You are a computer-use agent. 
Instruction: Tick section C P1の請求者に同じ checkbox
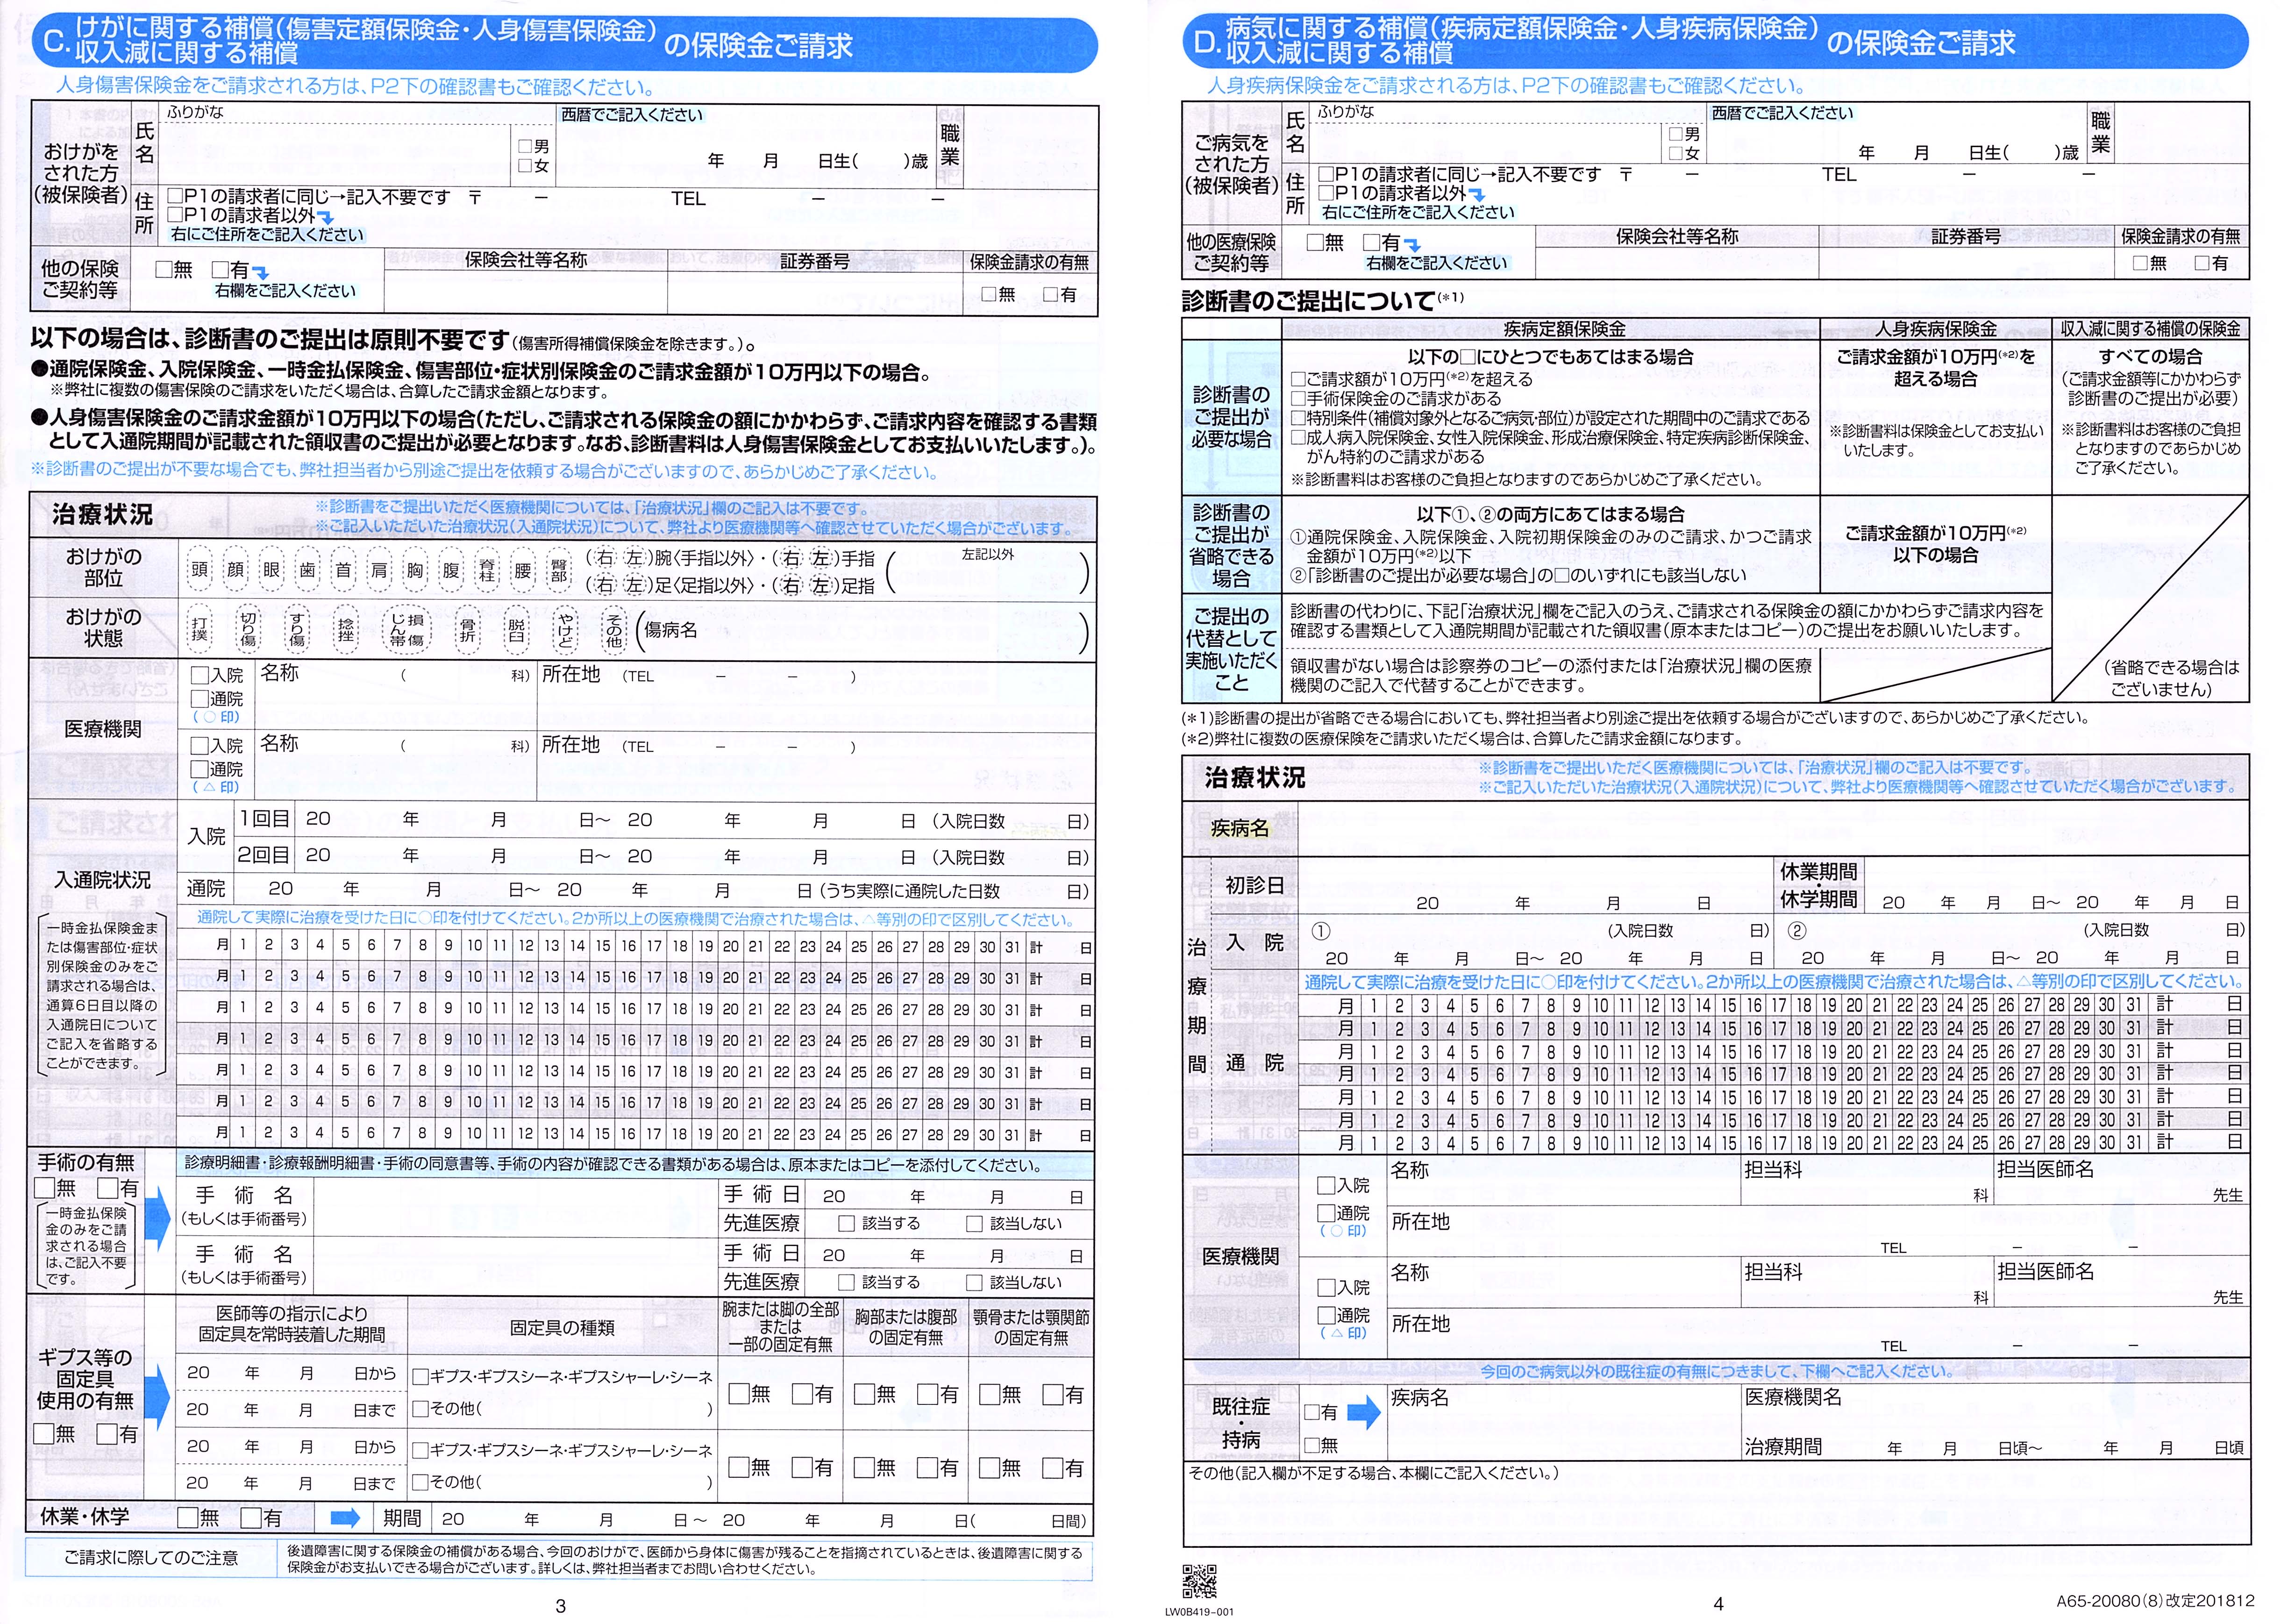coord(176,197)
